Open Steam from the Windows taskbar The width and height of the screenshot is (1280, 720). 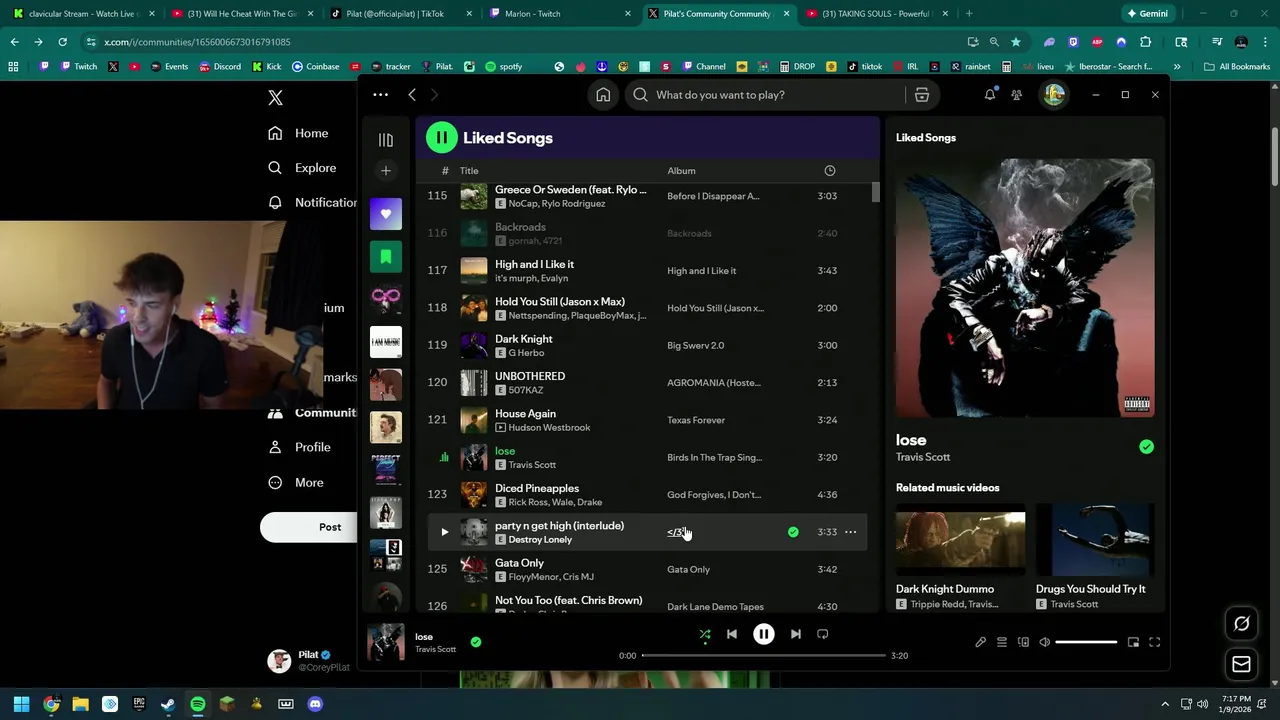[168, 704]
